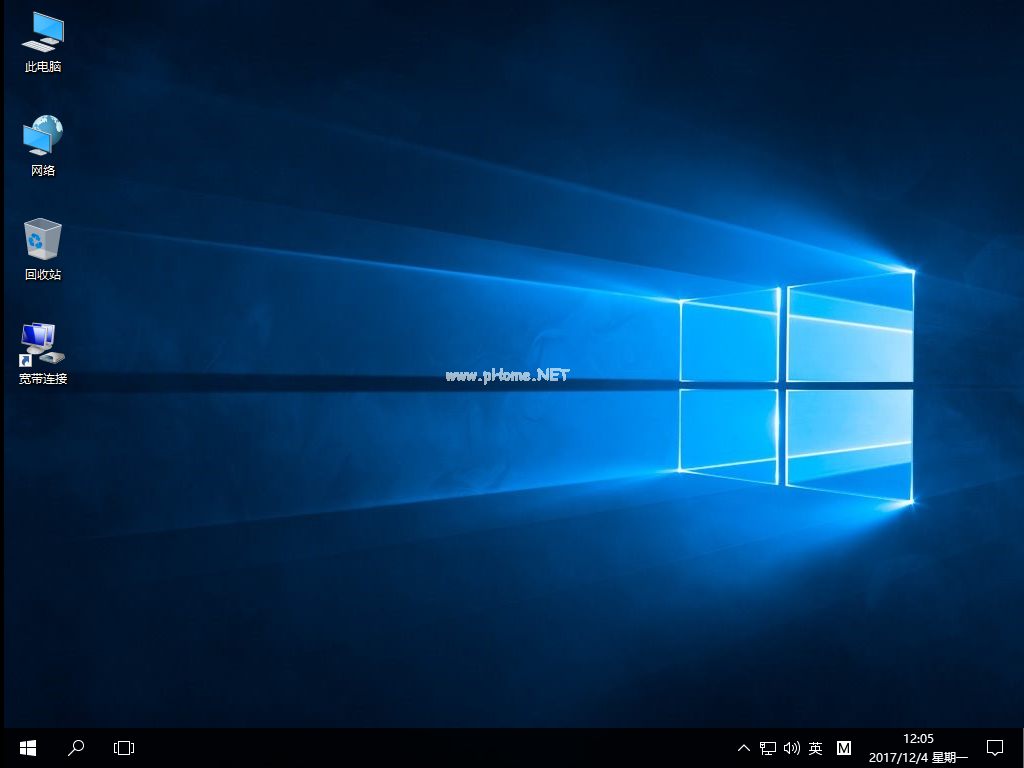Open the network status tray icon
The image size is (1024, 768).
point(768,748)
